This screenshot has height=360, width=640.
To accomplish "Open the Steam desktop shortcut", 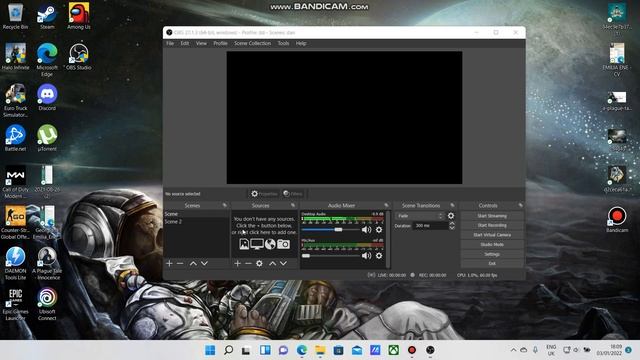I will (x=47, y=16).
